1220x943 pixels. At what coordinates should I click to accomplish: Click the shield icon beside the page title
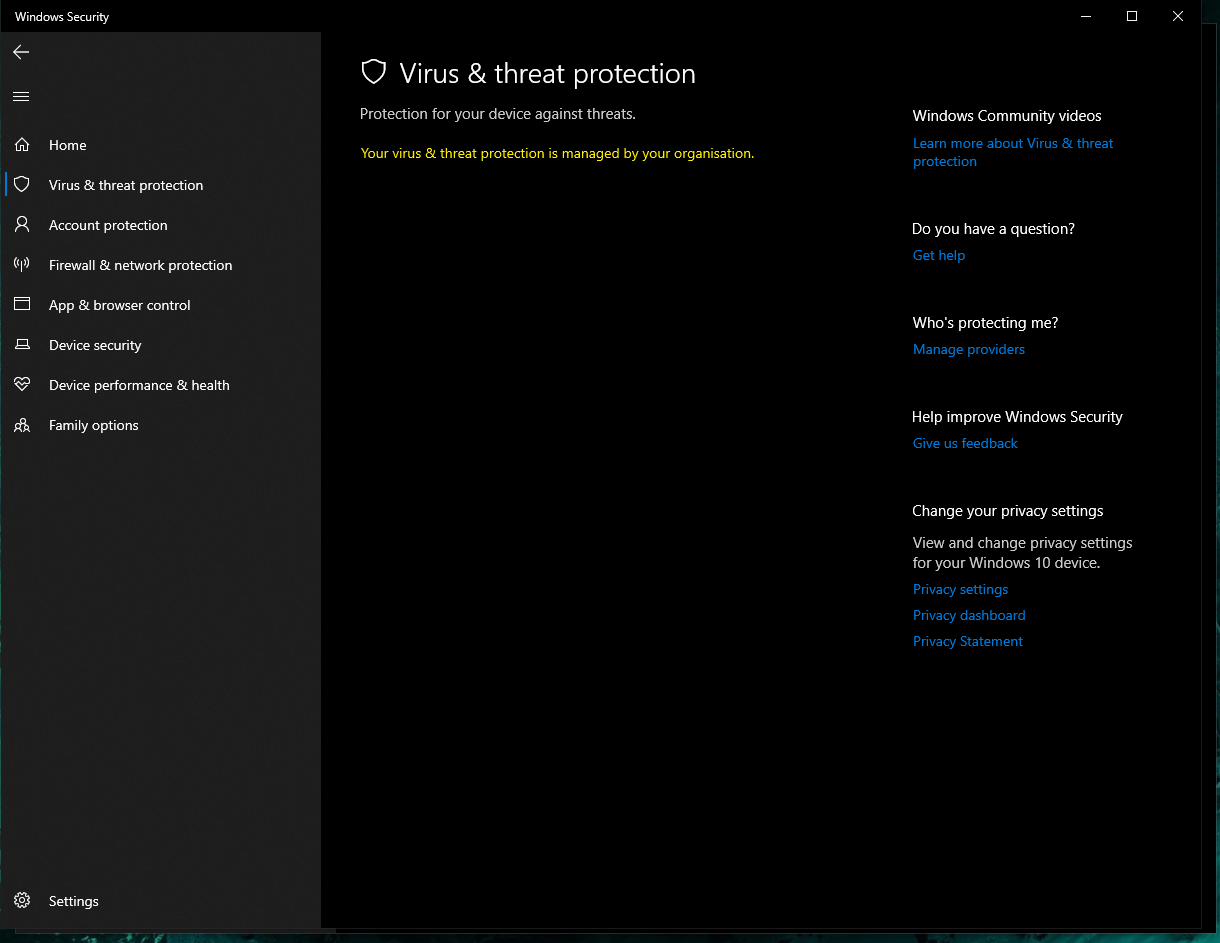(x=374, y=72)
